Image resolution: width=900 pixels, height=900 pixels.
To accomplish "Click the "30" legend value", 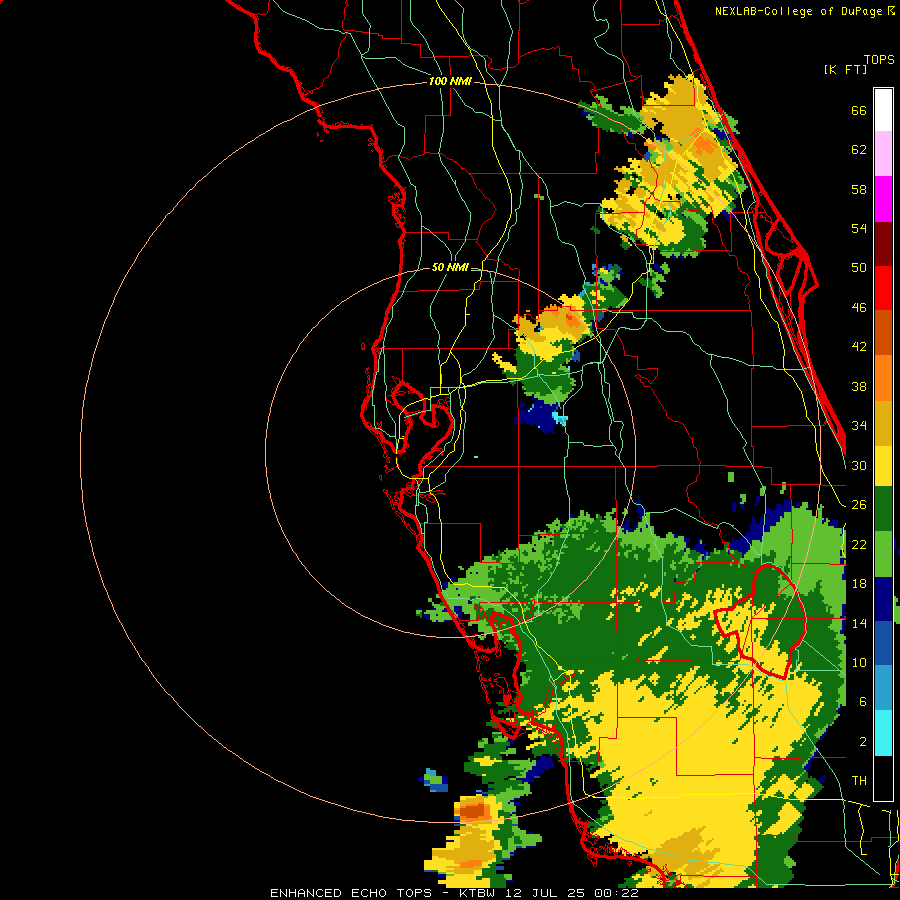I will (859, 465).
